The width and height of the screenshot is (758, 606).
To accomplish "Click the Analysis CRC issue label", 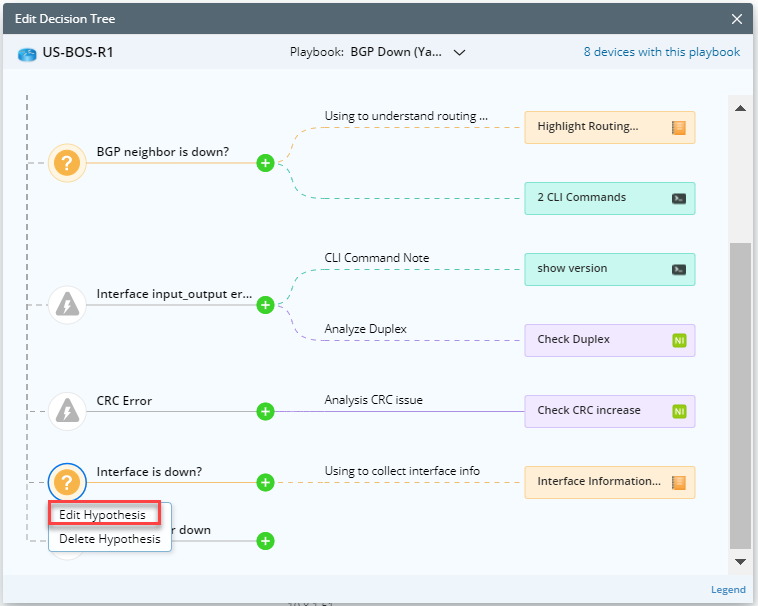I will coord(374,400).
